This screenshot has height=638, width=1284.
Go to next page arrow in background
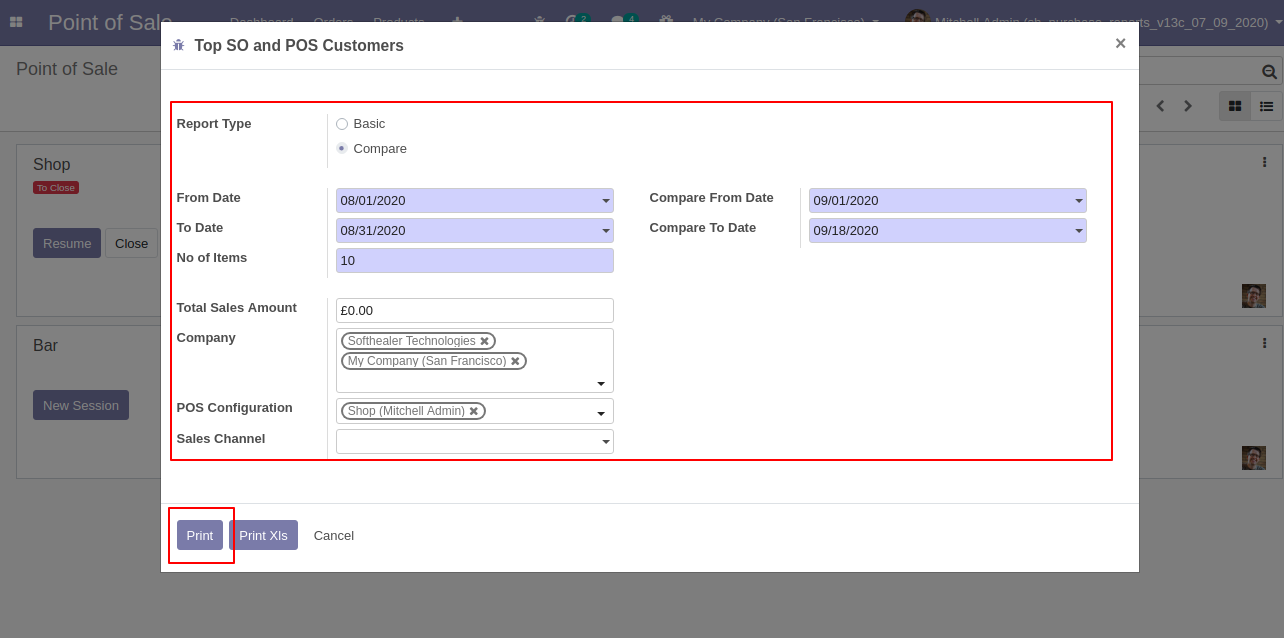1188,106
